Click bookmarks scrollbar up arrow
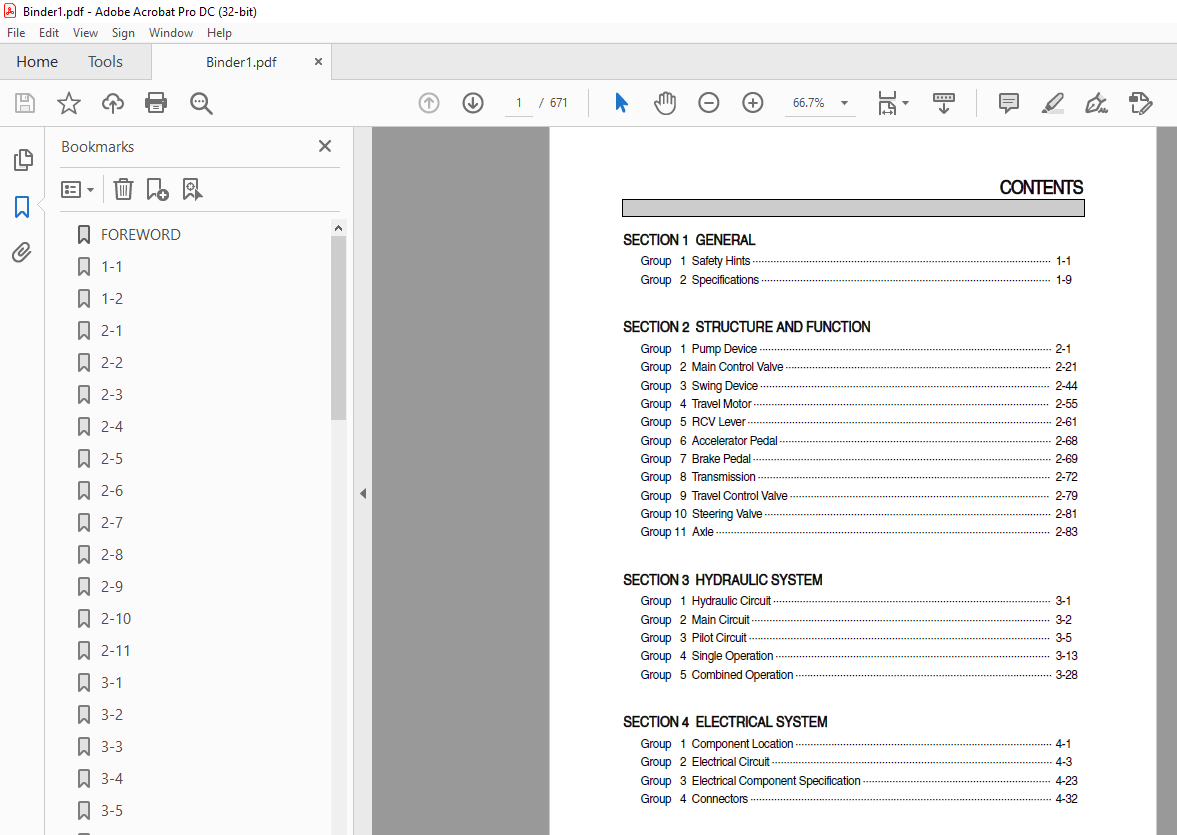Viewport: 1177px width, 835px height. pos(338,228)
